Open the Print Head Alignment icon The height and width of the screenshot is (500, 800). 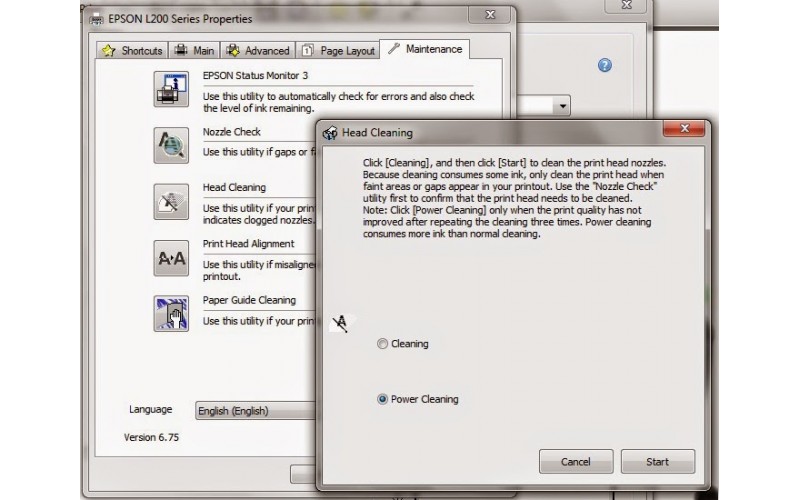170,258
